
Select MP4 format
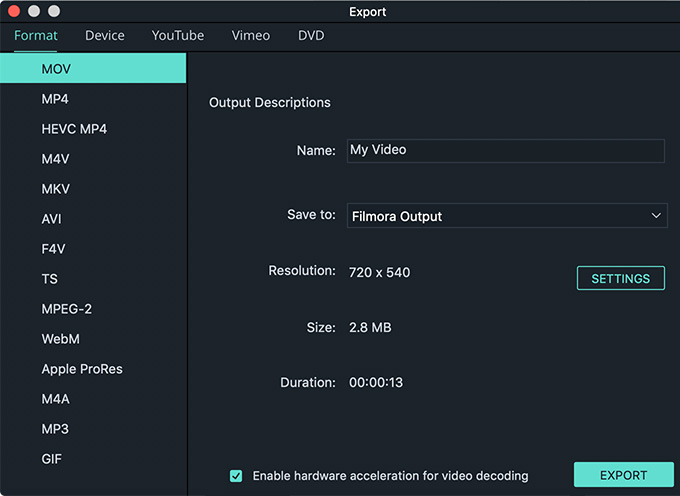(93, 99)
